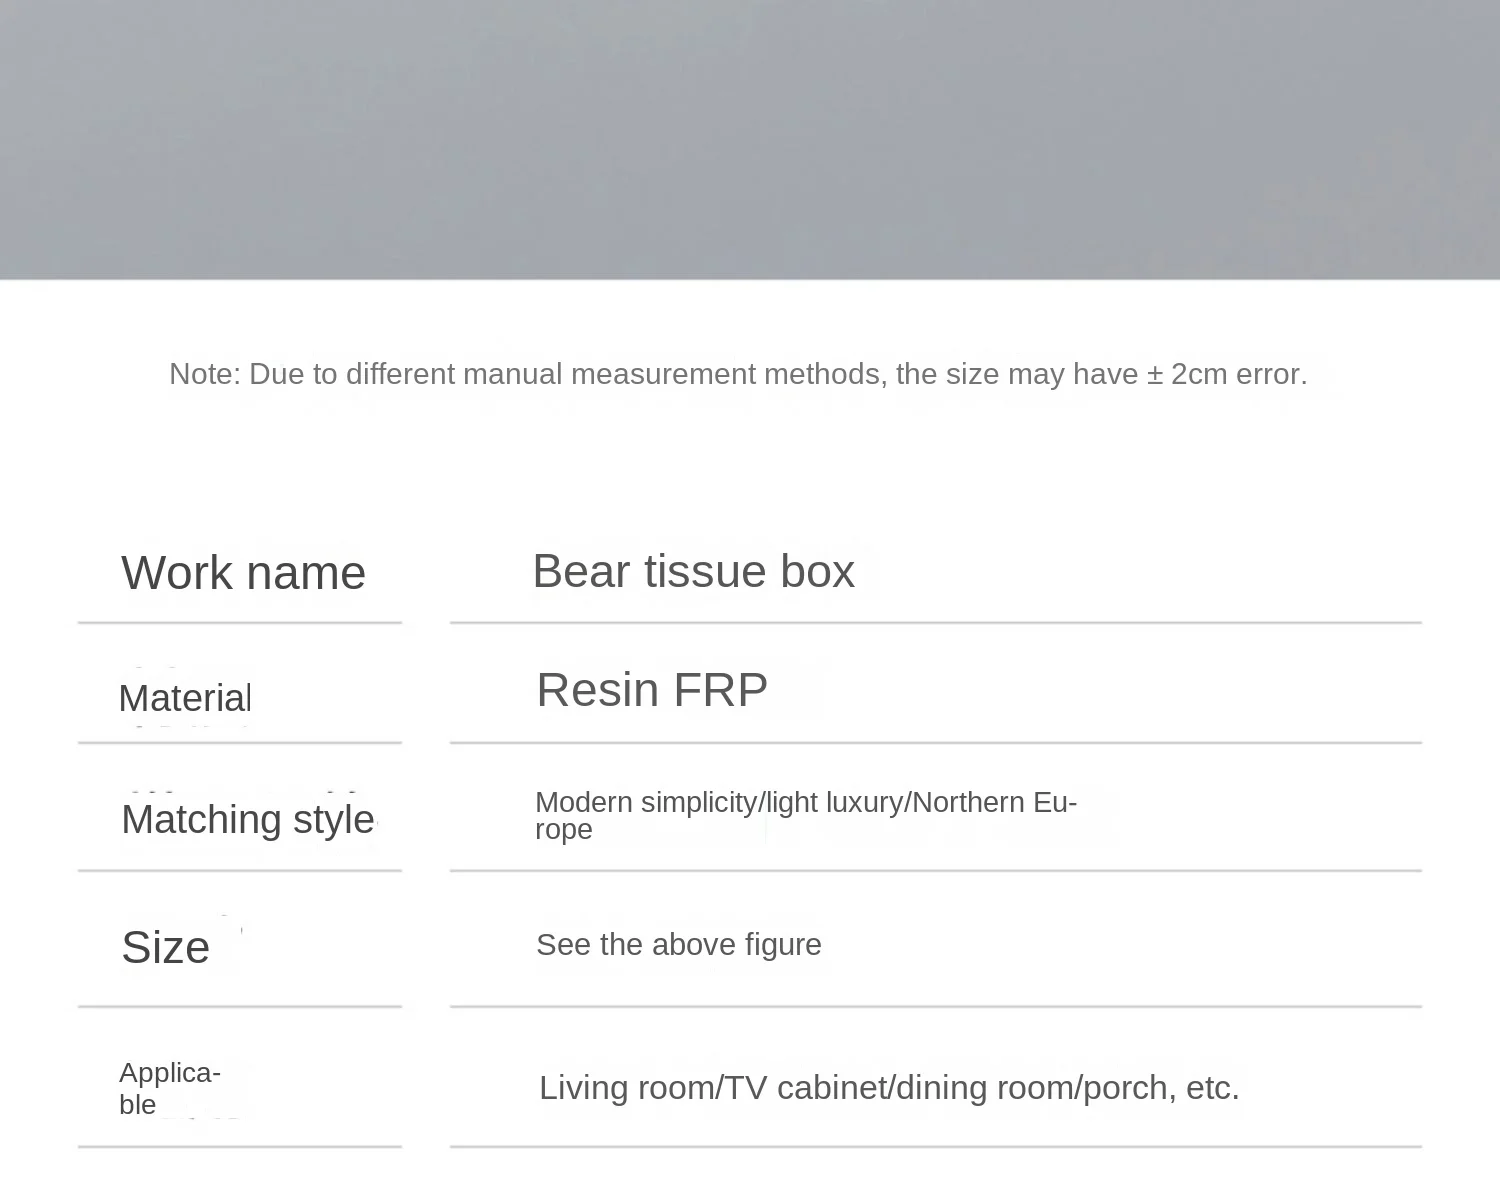Click 'Northern Eu-' in matching style value

(x=994, y=802)
